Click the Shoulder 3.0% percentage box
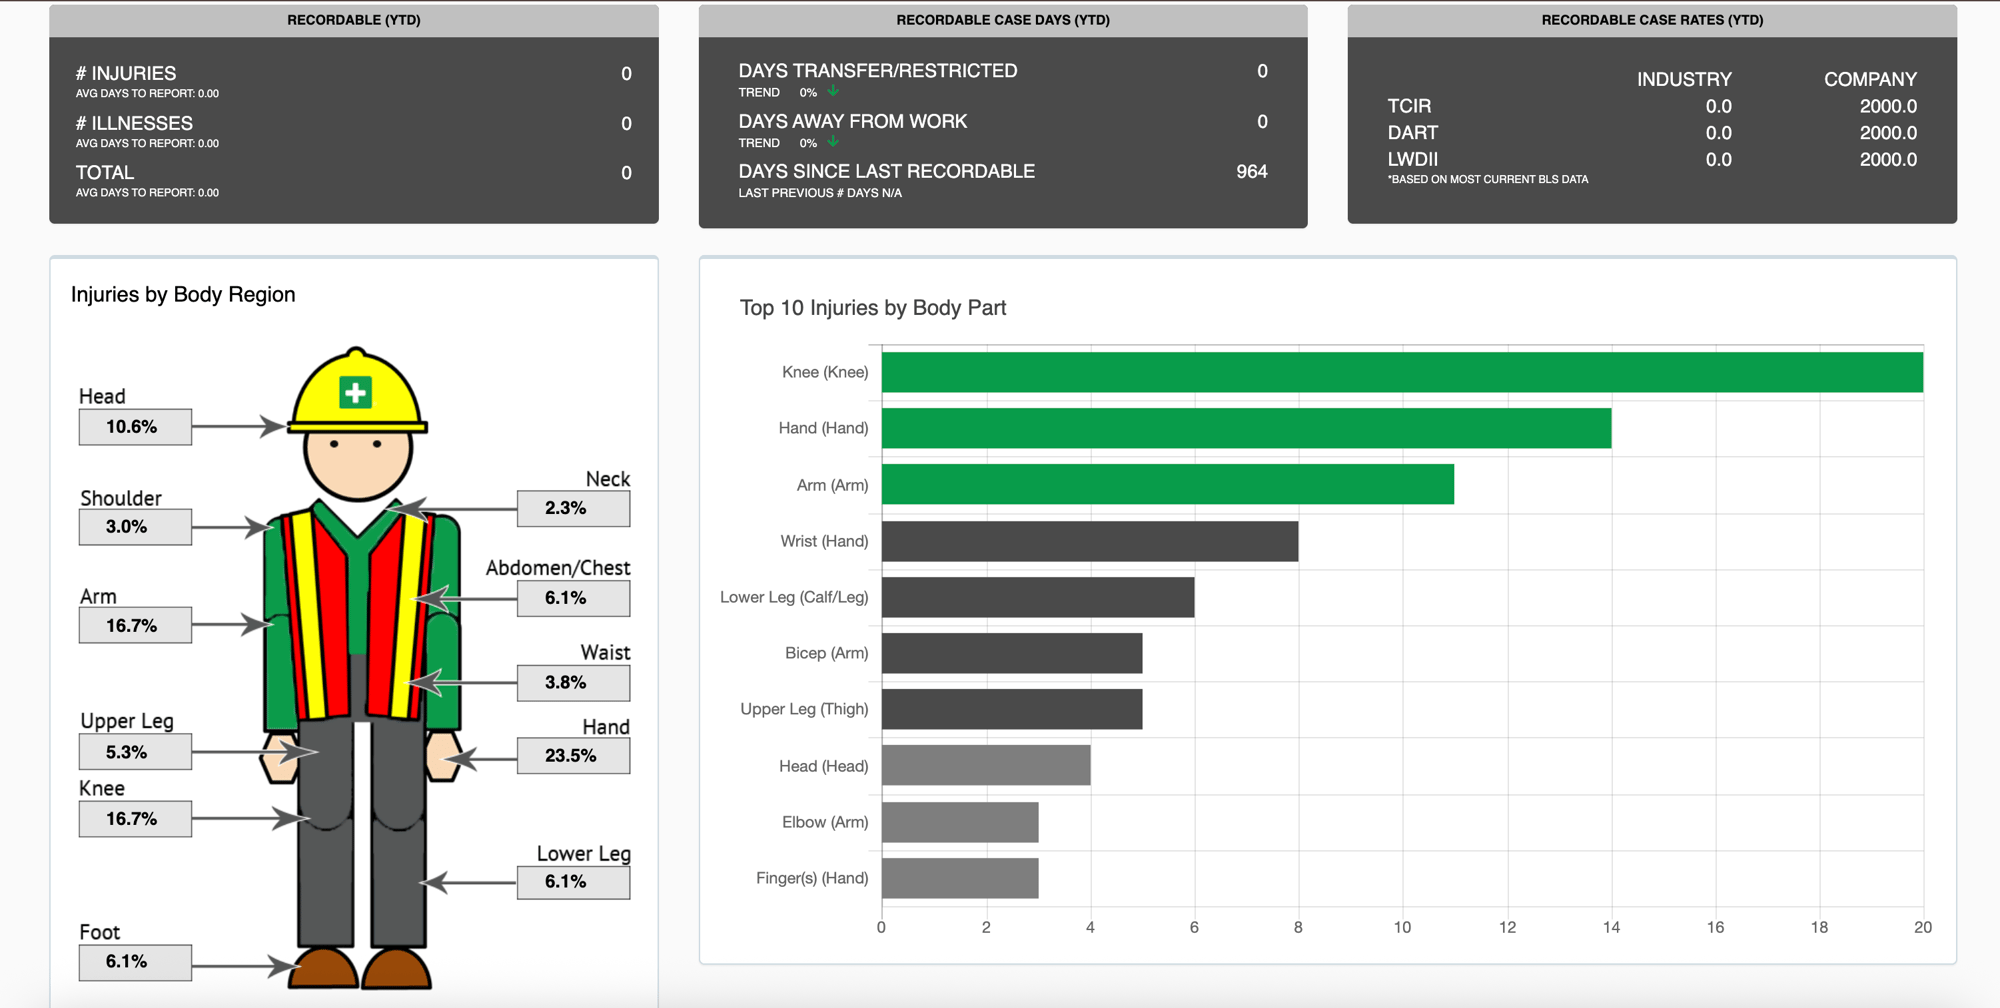This screenshot has width=2000, height=1008. point(135,527)
